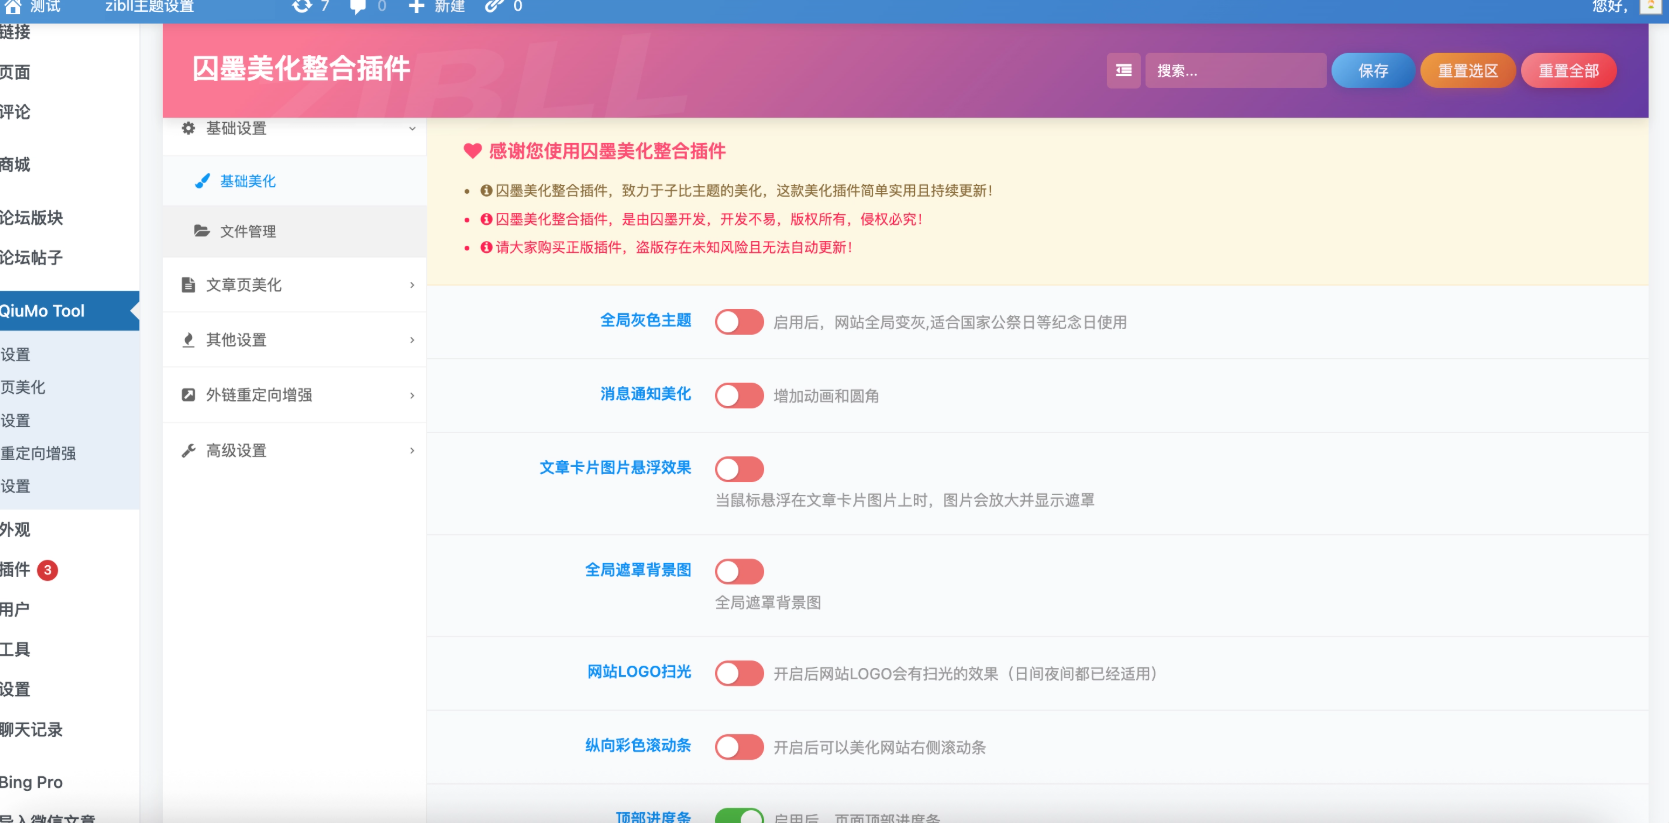Viewport: 1669px width, 823px height.
Task: Click the 全局灰色主题 label
Action: (x=645, y=320)
